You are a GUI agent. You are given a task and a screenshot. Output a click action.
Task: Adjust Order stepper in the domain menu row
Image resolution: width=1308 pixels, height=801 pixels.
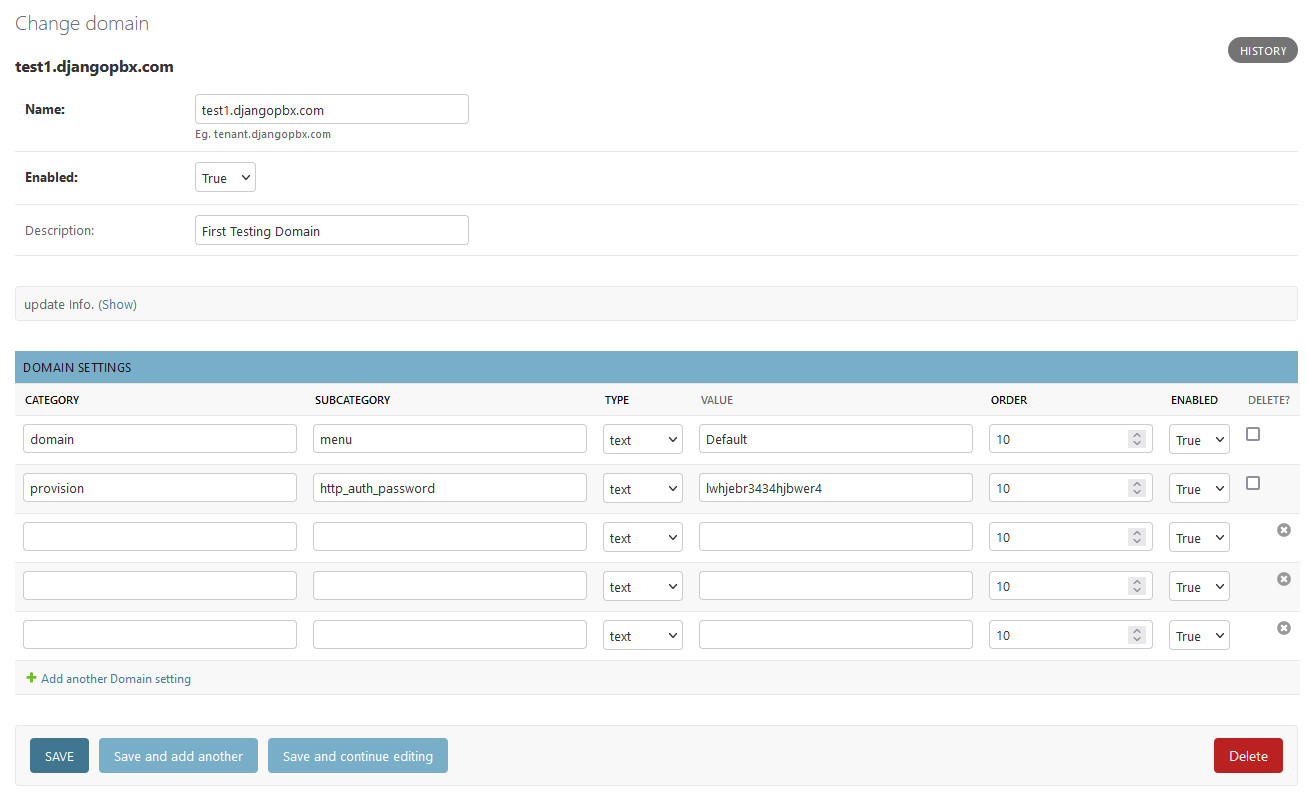[x=1136, y=439]
